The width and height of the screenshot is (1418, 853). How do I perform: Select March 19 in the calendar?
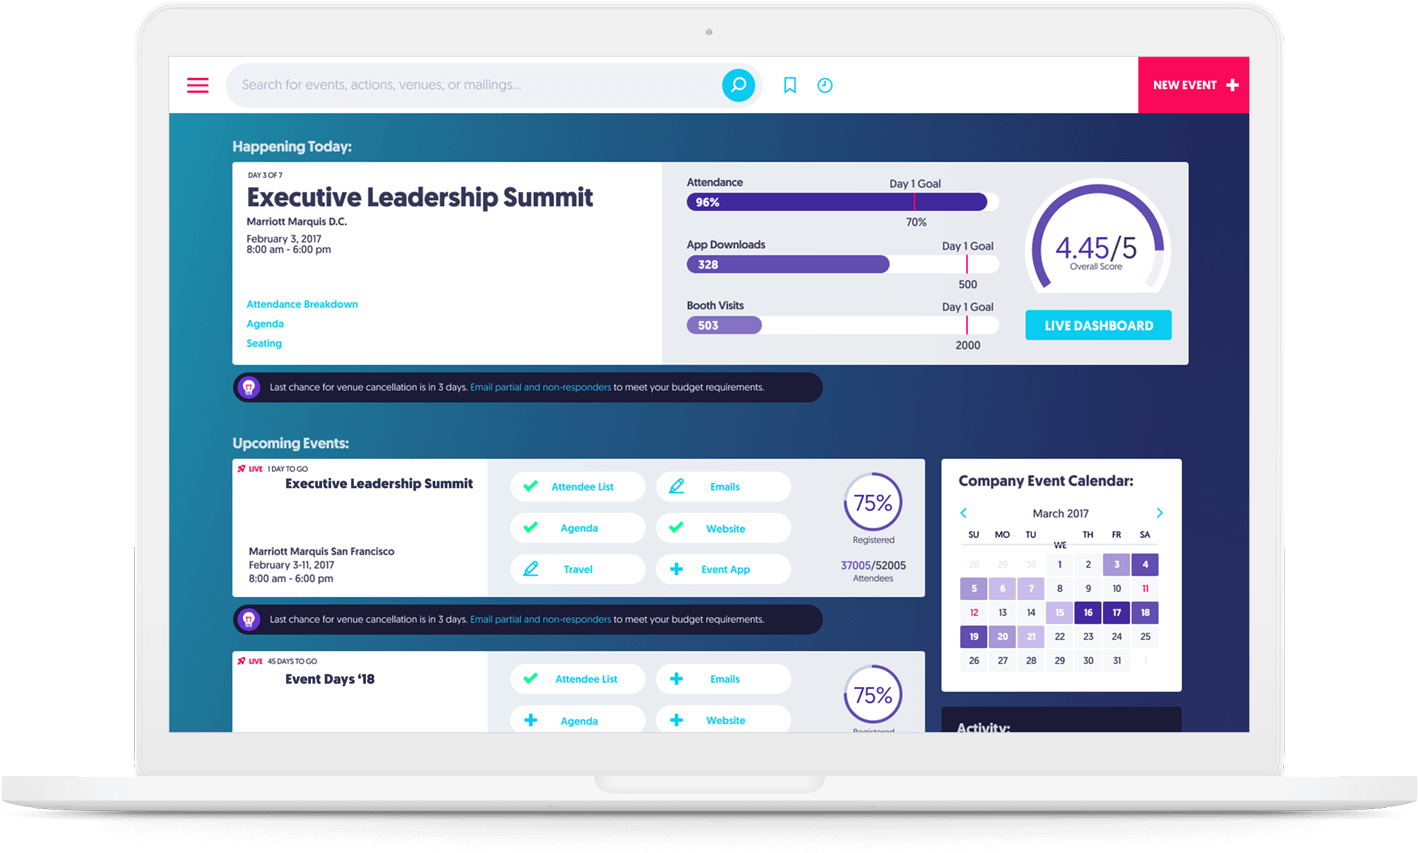[974, 636]
